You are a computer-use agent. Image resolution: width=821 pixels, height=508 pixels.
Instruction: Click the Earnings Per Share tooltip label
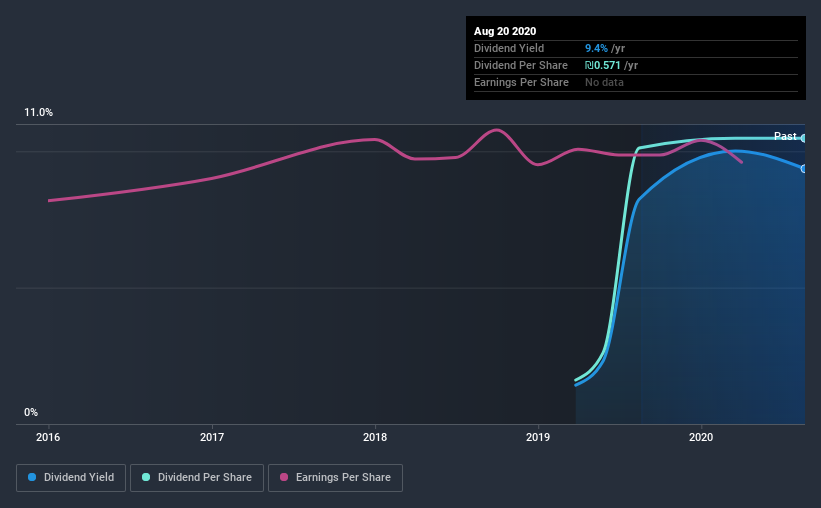[x=521, y=82]
